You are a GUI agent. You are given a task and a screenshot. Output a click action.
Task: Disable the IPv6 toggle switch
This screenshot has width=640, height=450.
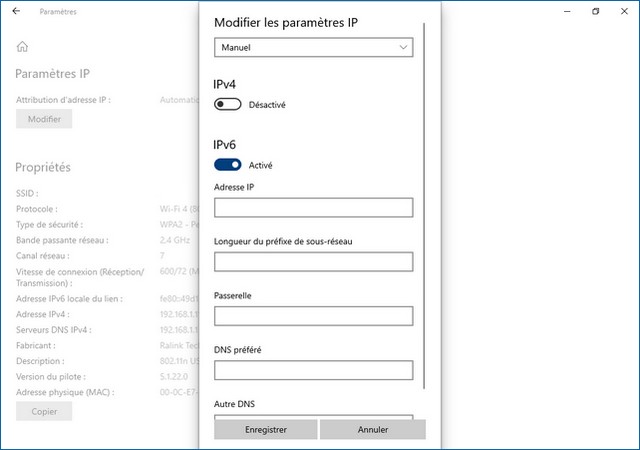pyautogui.click(x=228, y=165)
